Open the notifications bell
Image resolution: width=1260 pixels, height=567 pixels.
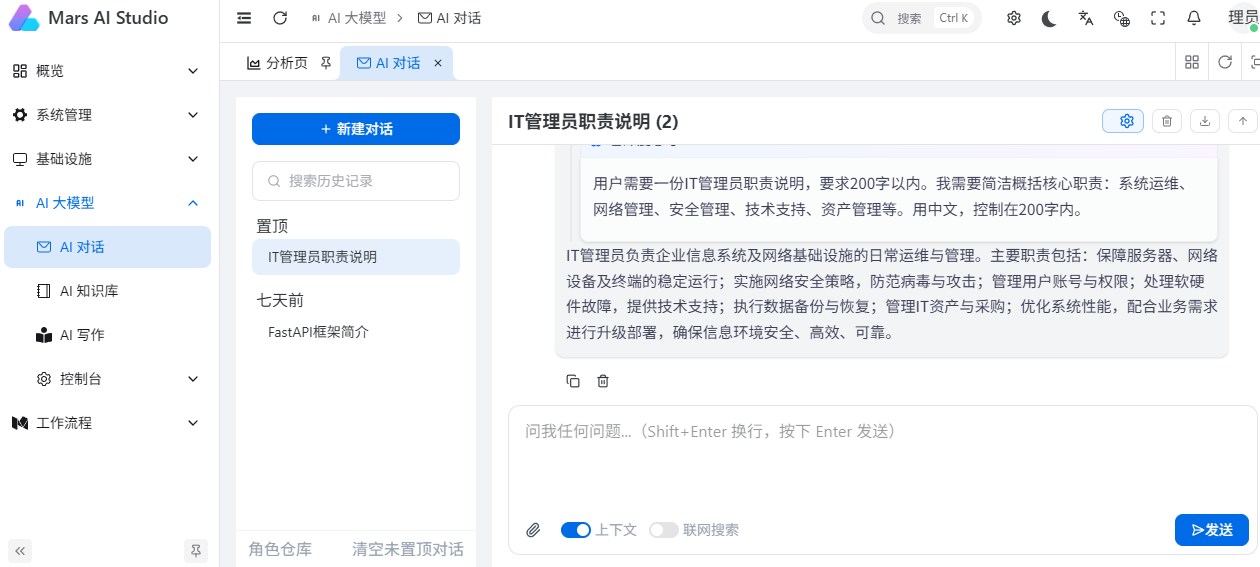tap(1194, 18)
